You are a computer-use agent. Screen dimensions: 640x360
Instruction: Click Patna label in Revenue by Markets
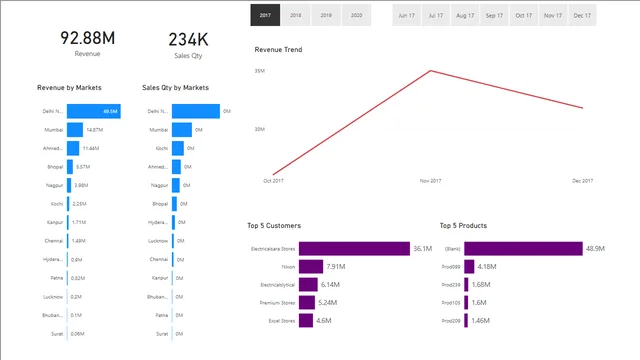57,278
